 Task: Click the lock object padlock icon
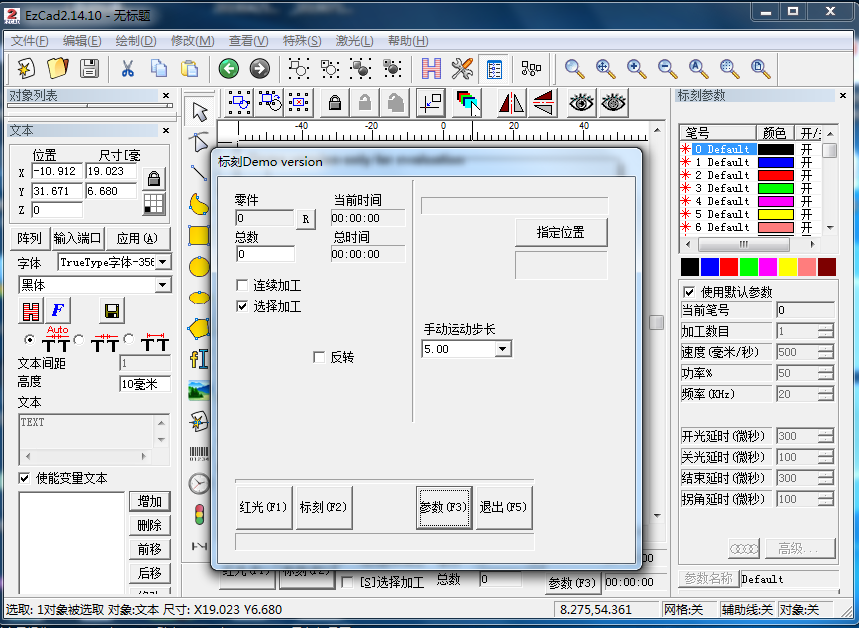tap(335, 102)
